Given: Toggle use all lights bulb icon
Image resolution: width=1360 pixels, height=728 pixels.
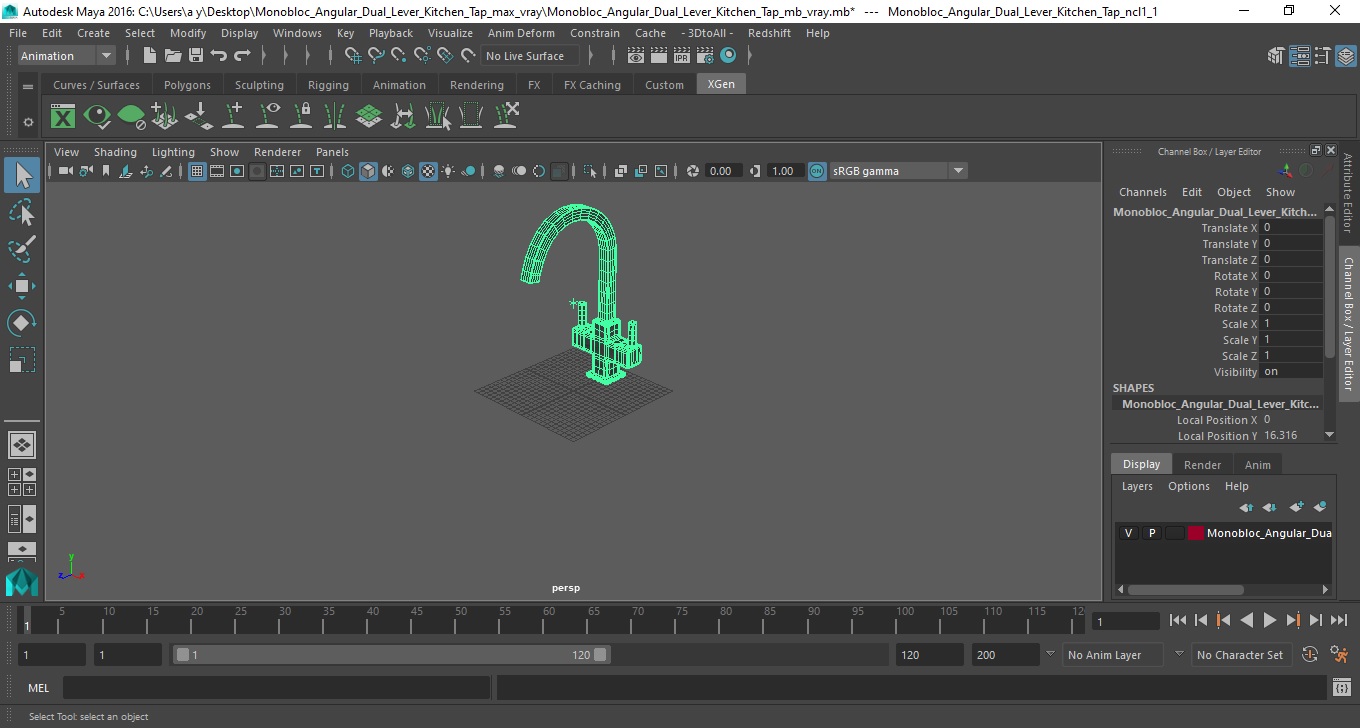Looking at the screenshot, I should point(448,171).
